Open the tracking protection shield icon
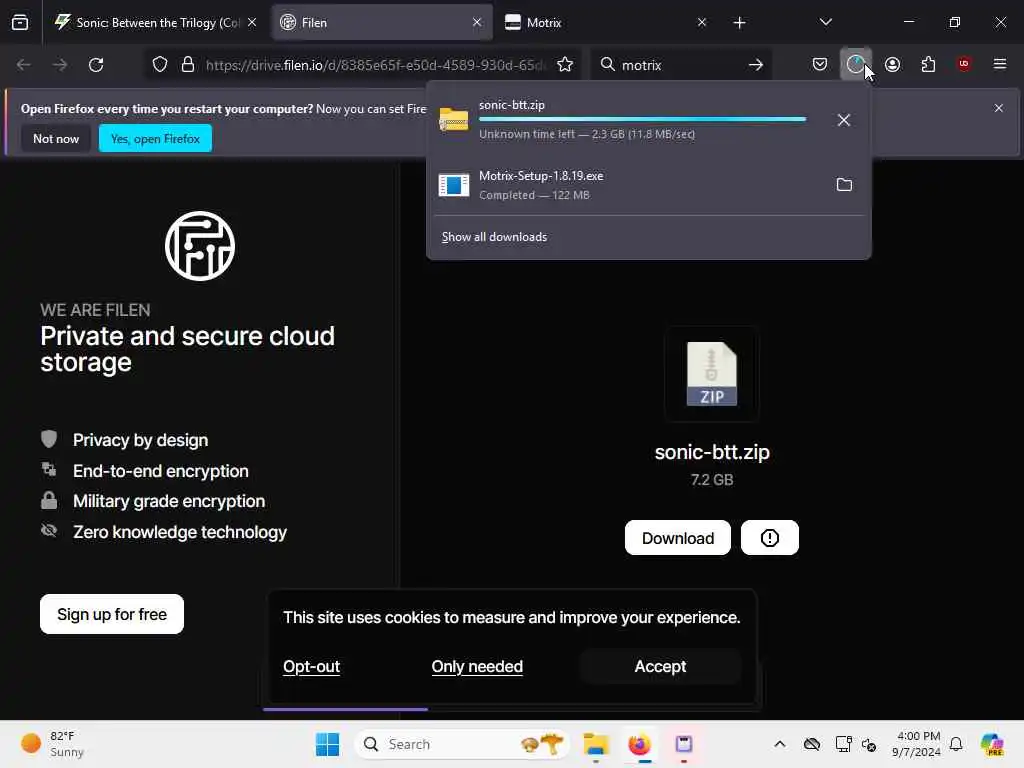 click(160, 65)
